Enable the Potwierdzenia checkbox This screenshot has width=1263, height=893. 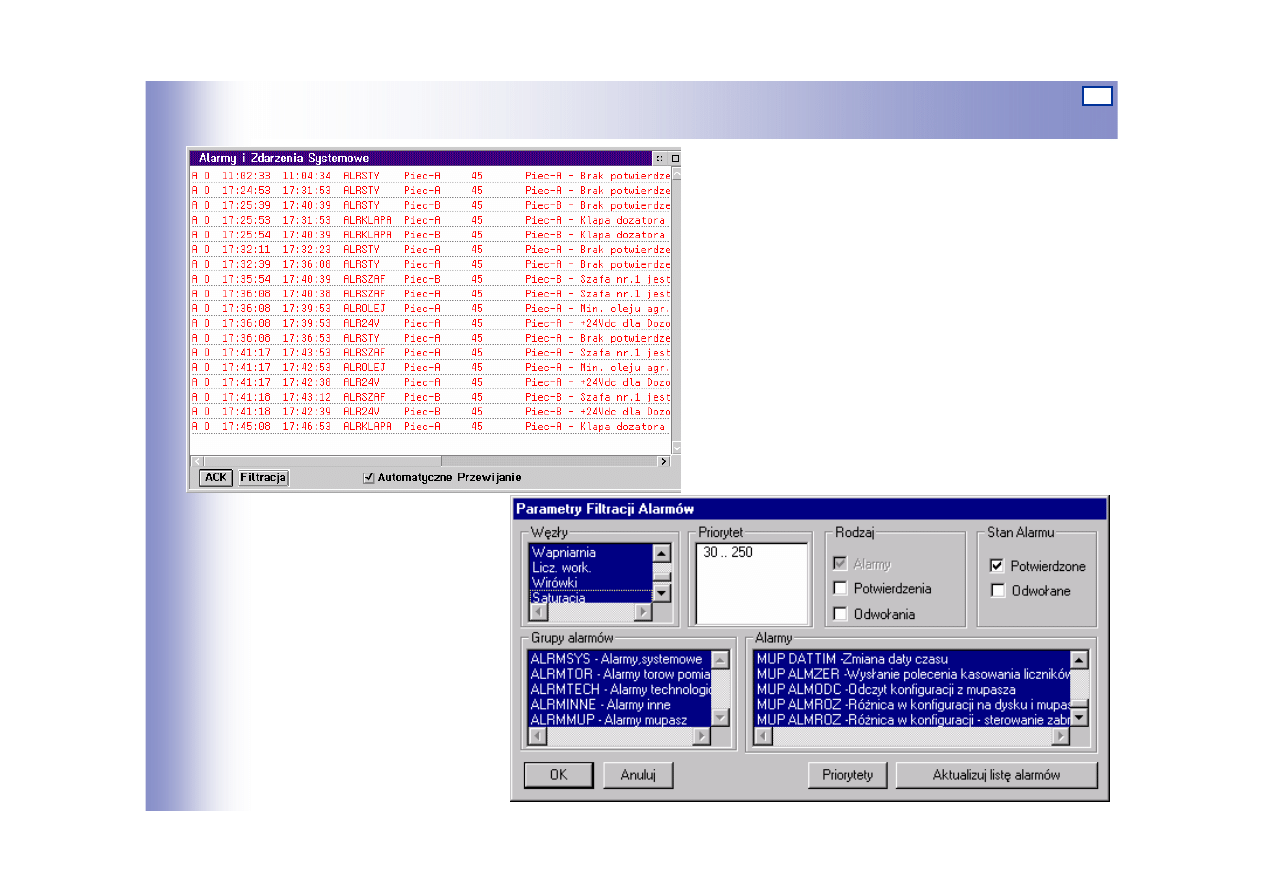pyautogui.click(x=840, y=589)
